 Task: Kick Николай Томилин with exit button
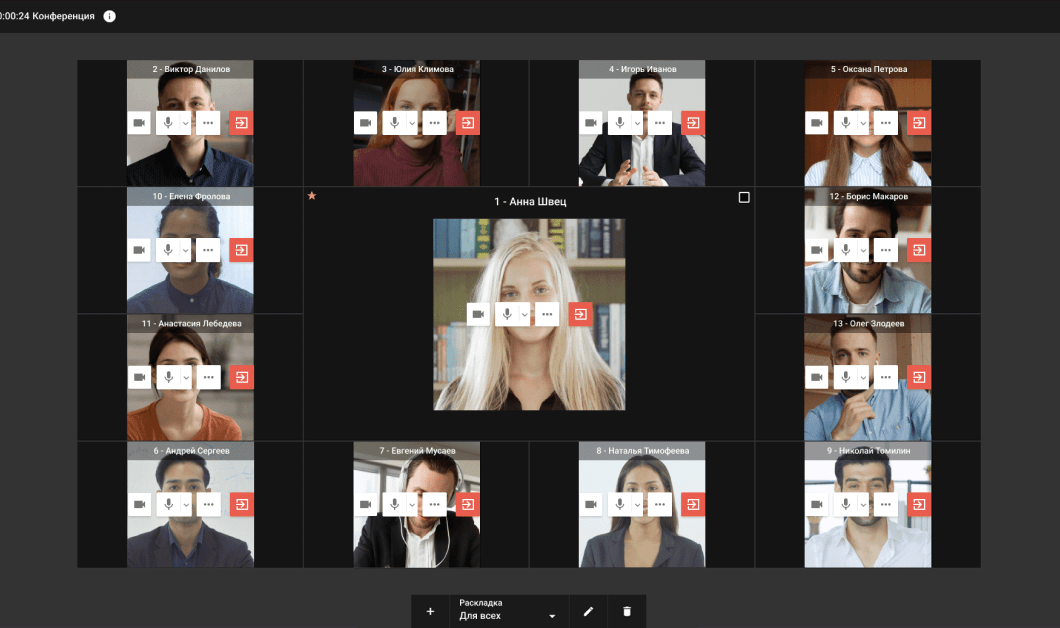click(919, 504)
